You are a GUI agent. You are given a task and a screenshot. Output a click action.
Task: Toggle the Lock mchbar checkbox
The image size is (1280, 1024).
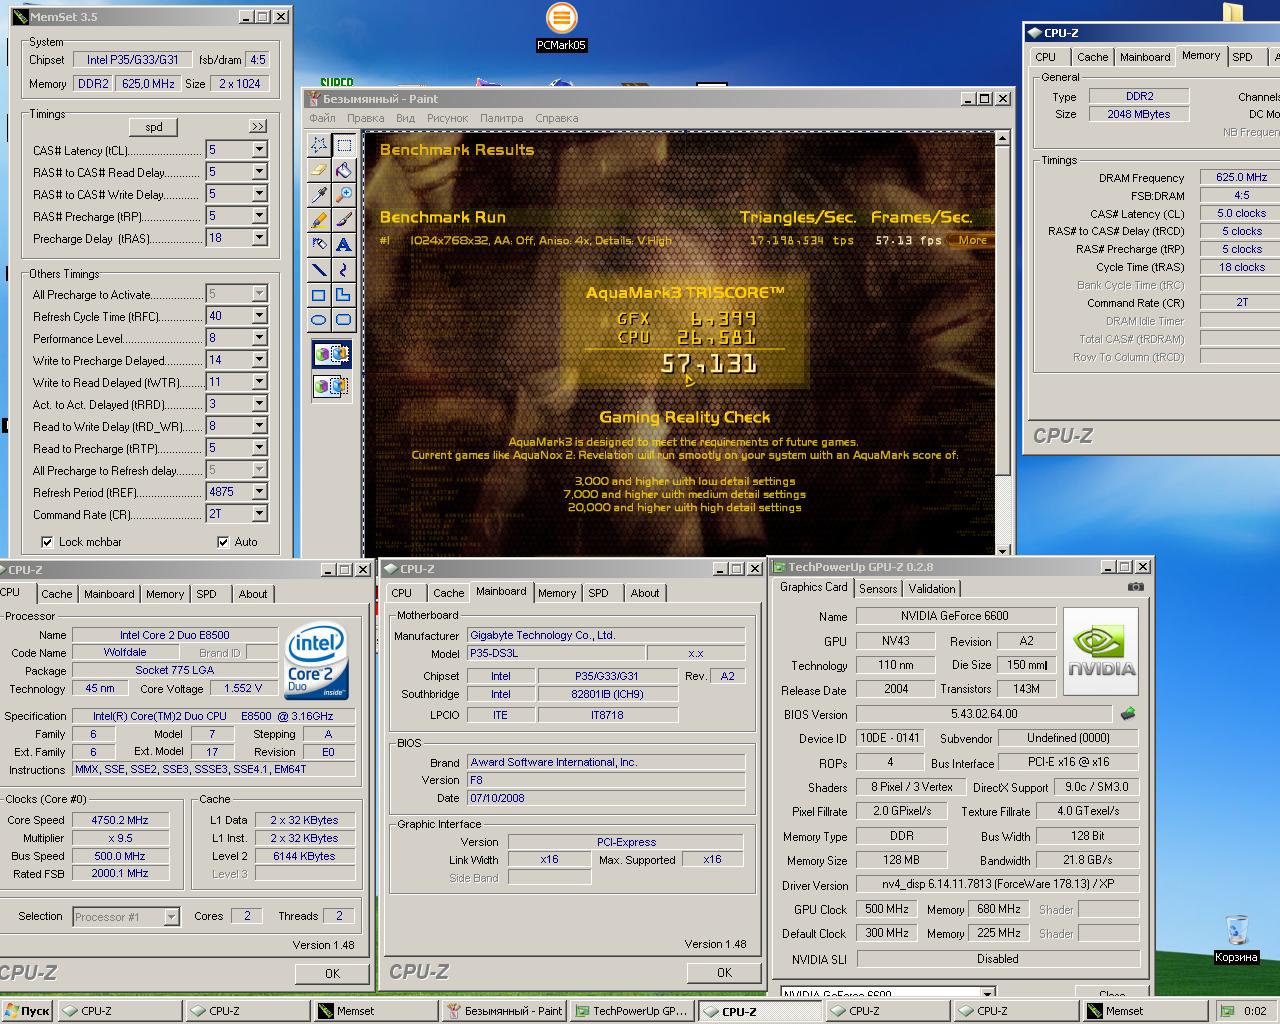[x=47, y=542]
